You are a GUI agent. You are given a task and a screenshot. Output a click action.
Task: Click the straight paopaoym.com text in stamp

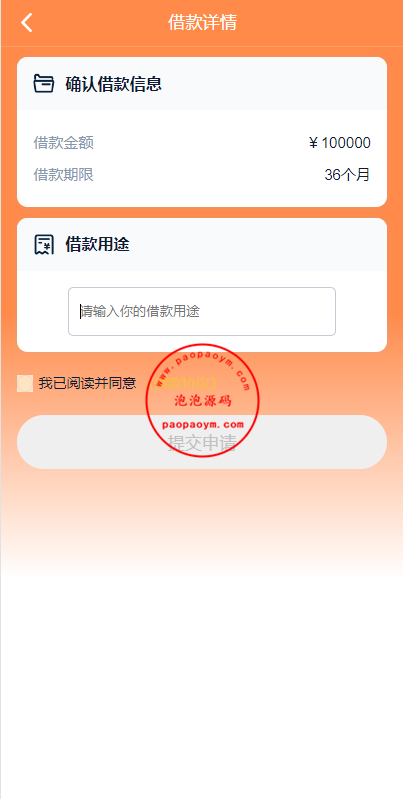tap(203, 424)
